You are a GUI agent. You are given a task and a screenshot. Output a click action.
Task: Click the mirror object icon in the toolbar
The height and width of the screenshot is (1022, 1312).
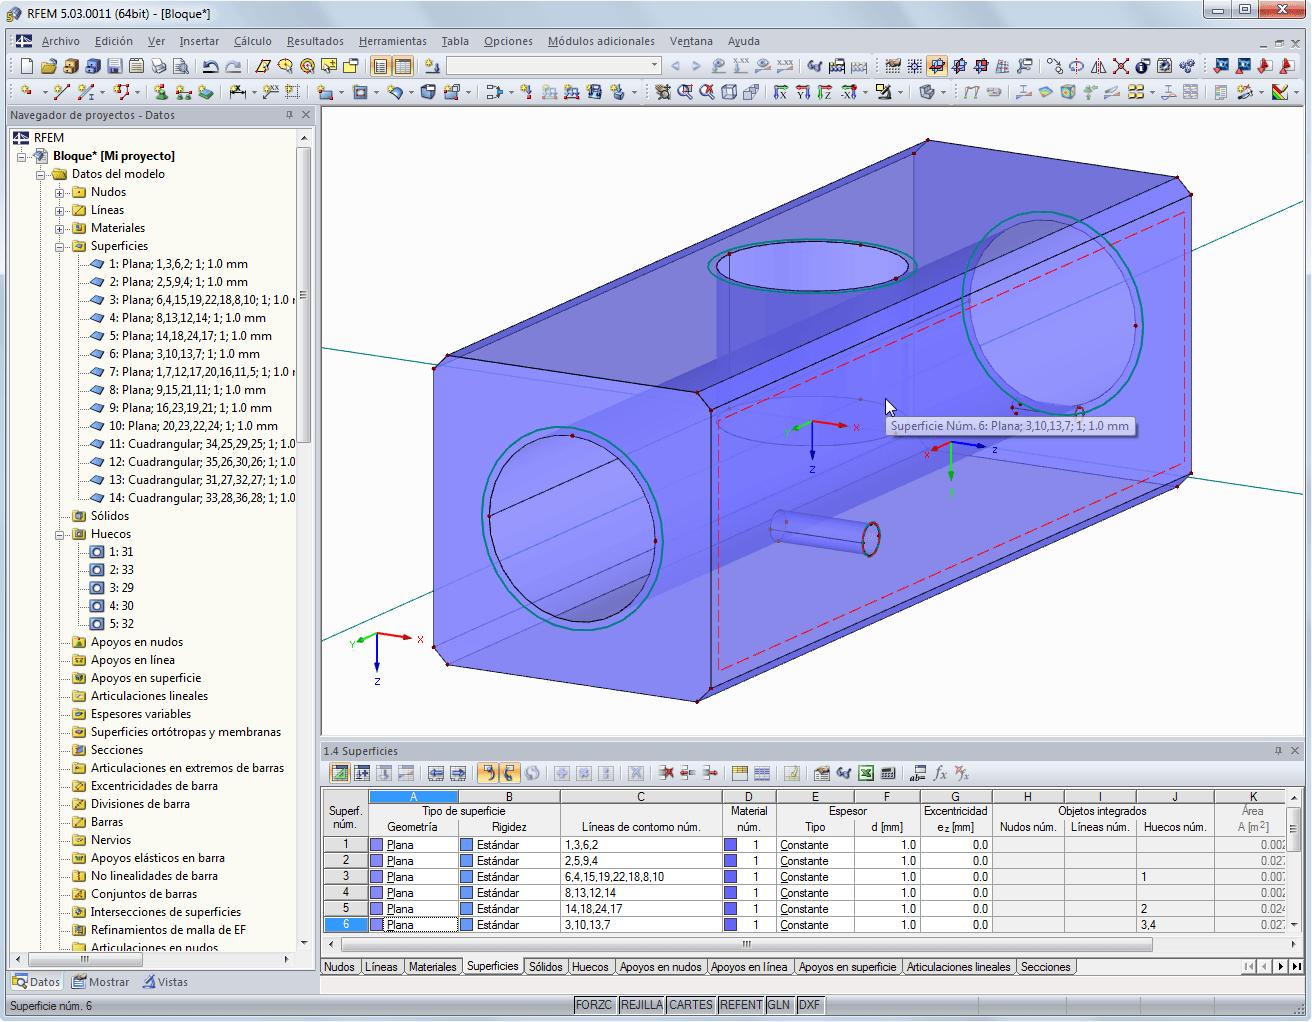[1098, 67]
